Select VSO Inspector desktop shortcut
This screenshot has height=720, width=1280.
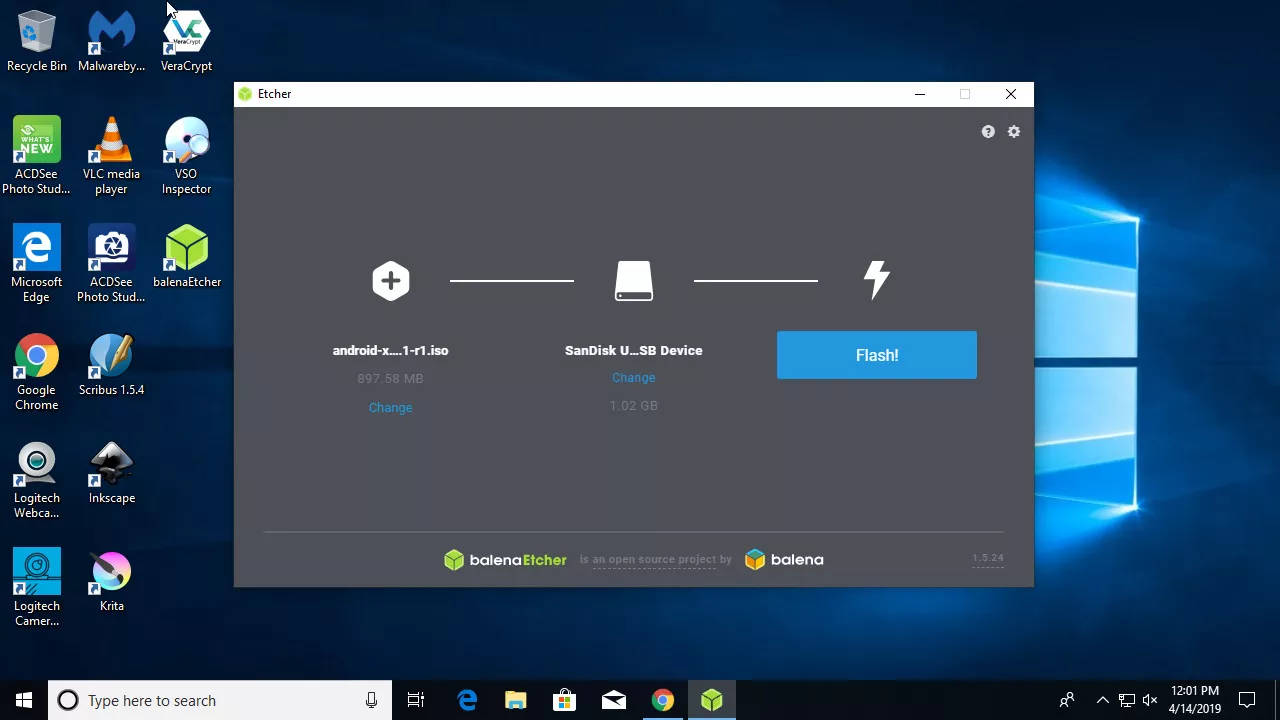tap(186, 156)
